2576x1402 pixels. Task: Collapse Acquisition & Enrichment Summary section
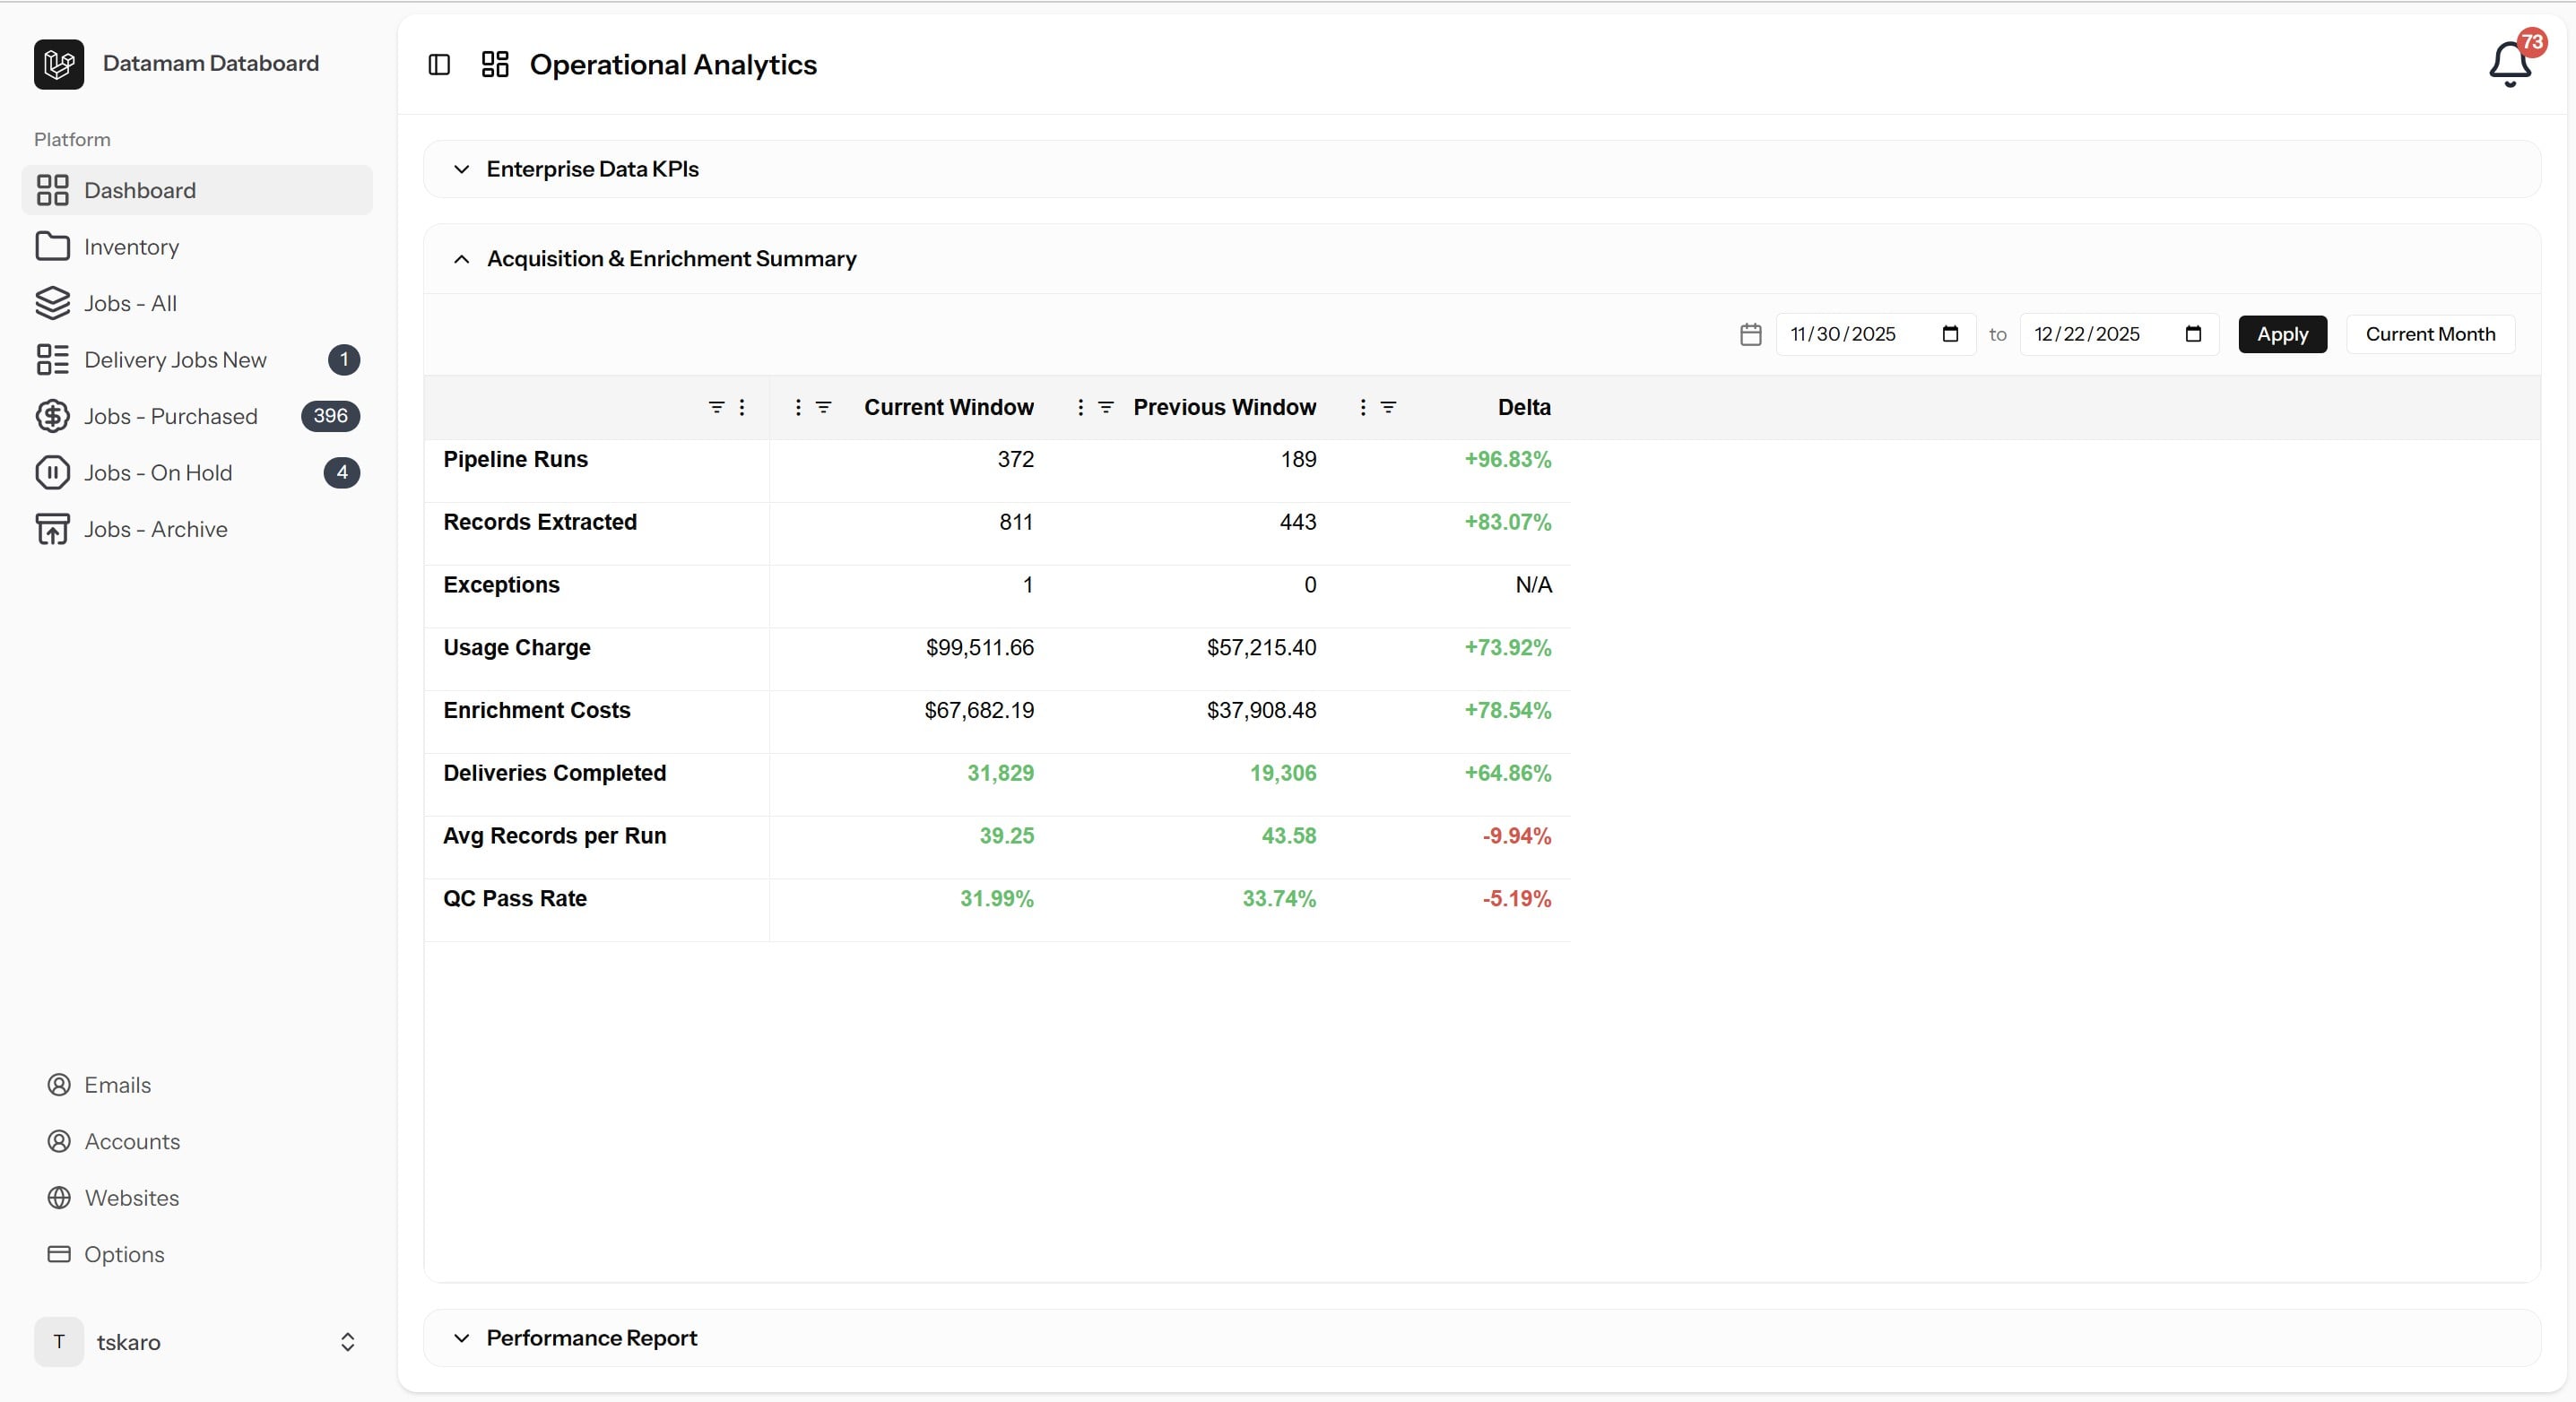461,259
